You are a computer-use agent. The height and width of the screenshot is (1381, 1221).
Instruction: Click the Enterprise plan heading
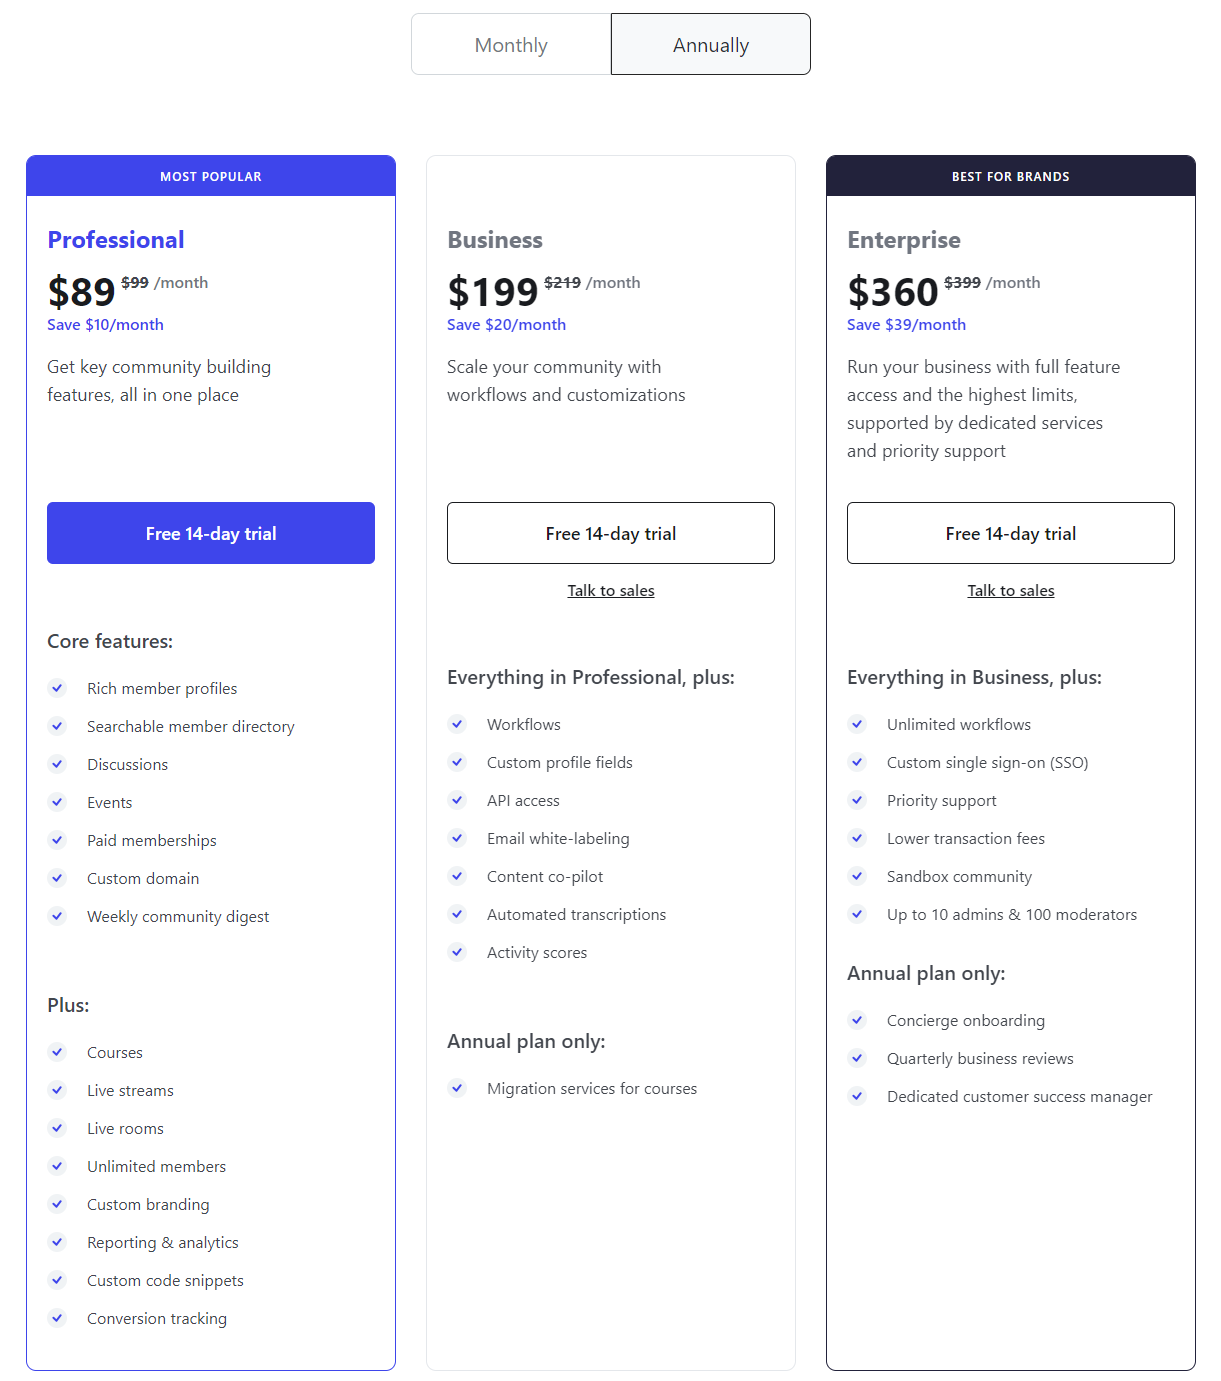904,240
